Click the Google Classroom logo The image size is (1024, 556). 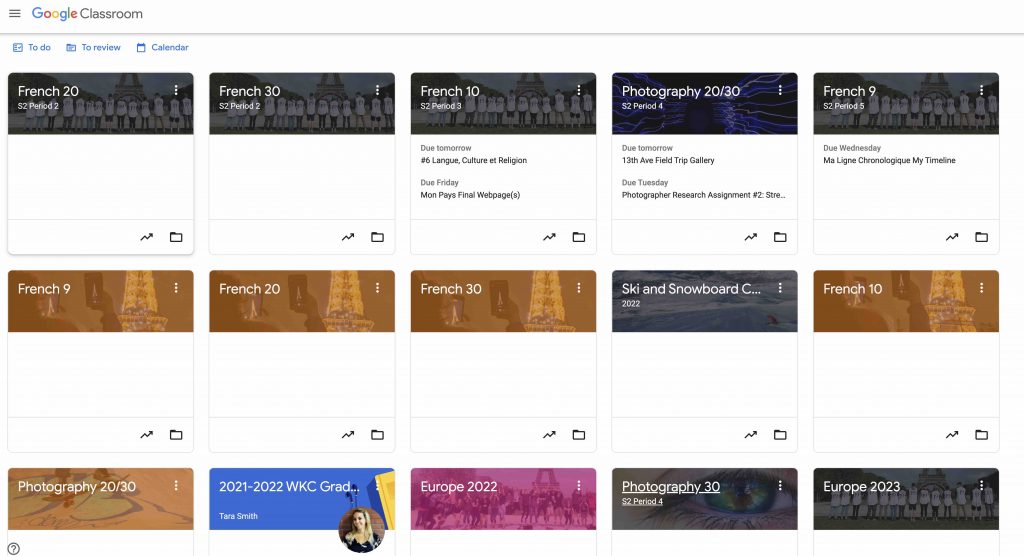tap(87, 14)
